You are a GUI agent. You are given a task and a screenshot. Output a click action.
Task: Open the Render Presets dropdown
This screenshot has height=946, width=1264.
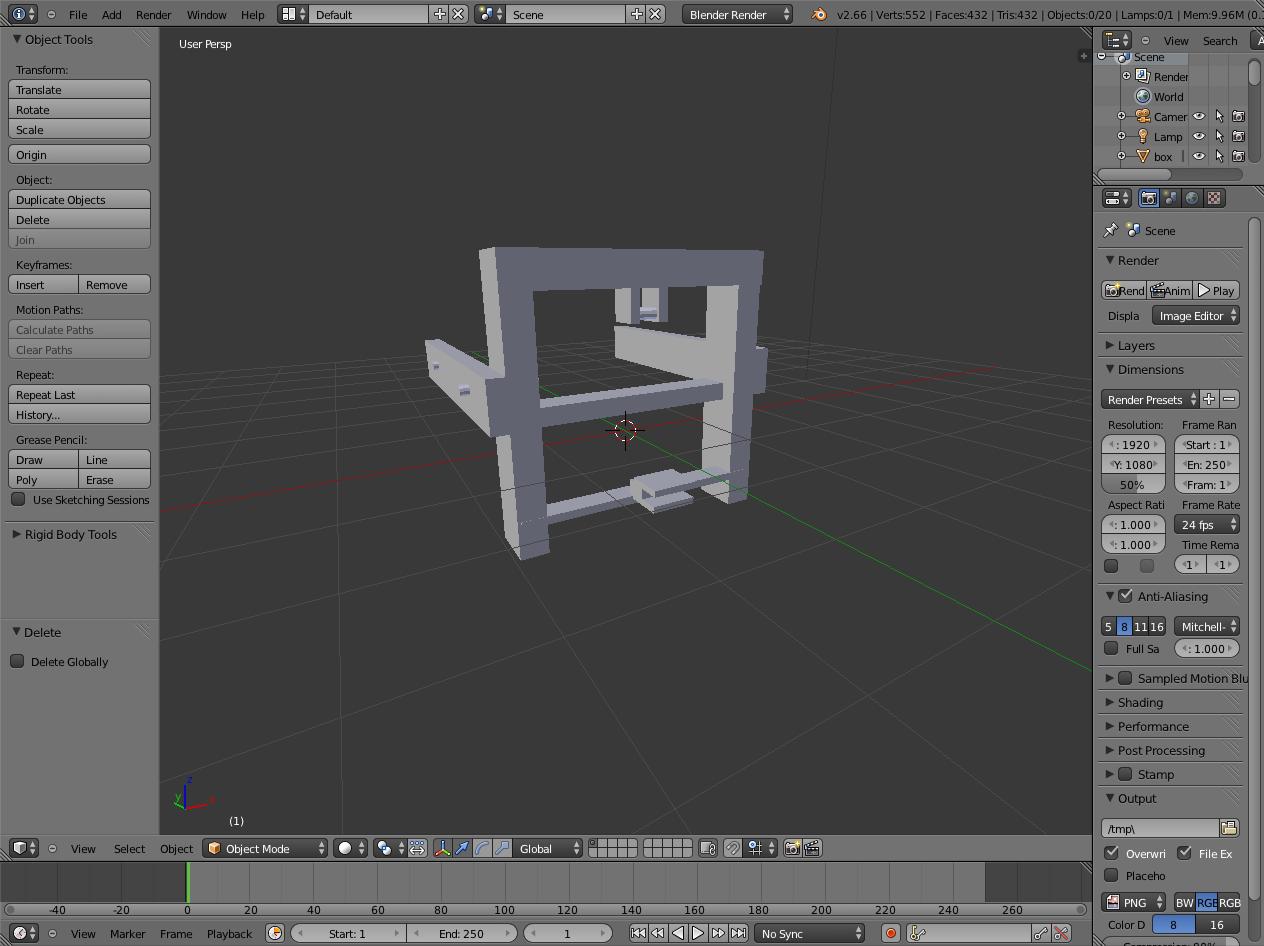1150,399
